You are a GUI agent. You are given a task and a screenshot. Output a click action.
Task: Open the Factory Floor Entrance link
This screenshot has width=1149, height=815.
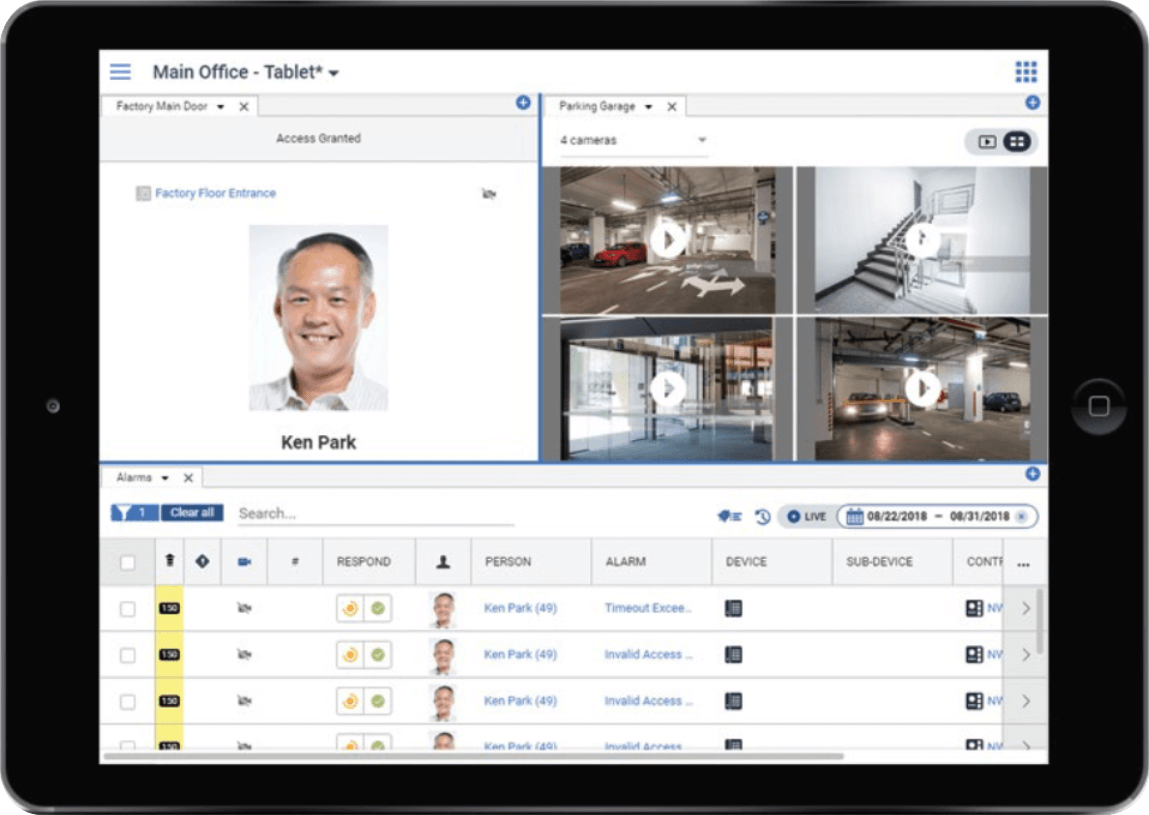pos(215,194)
